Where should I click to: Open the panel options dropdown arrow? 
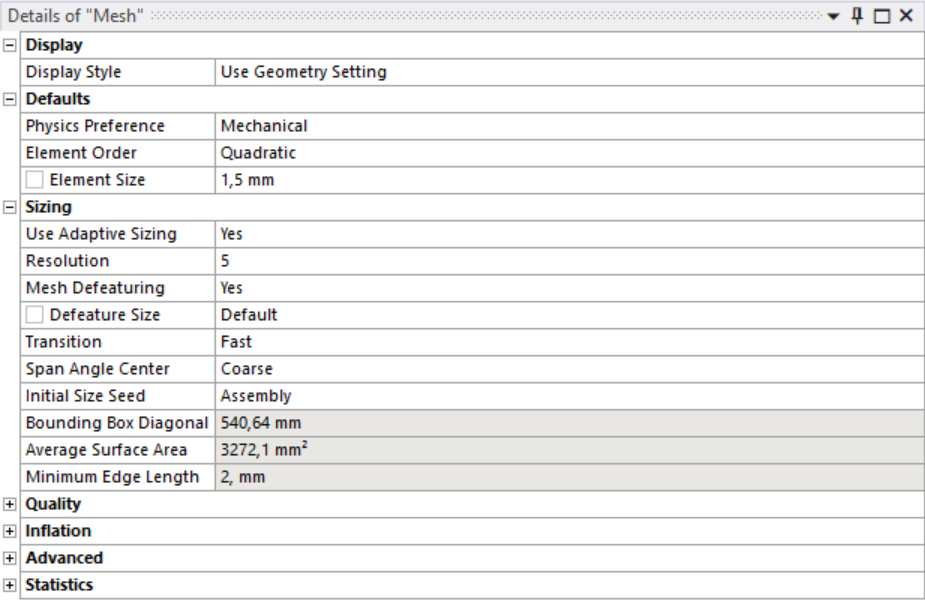pyautogui.click(x=835, y=15)
